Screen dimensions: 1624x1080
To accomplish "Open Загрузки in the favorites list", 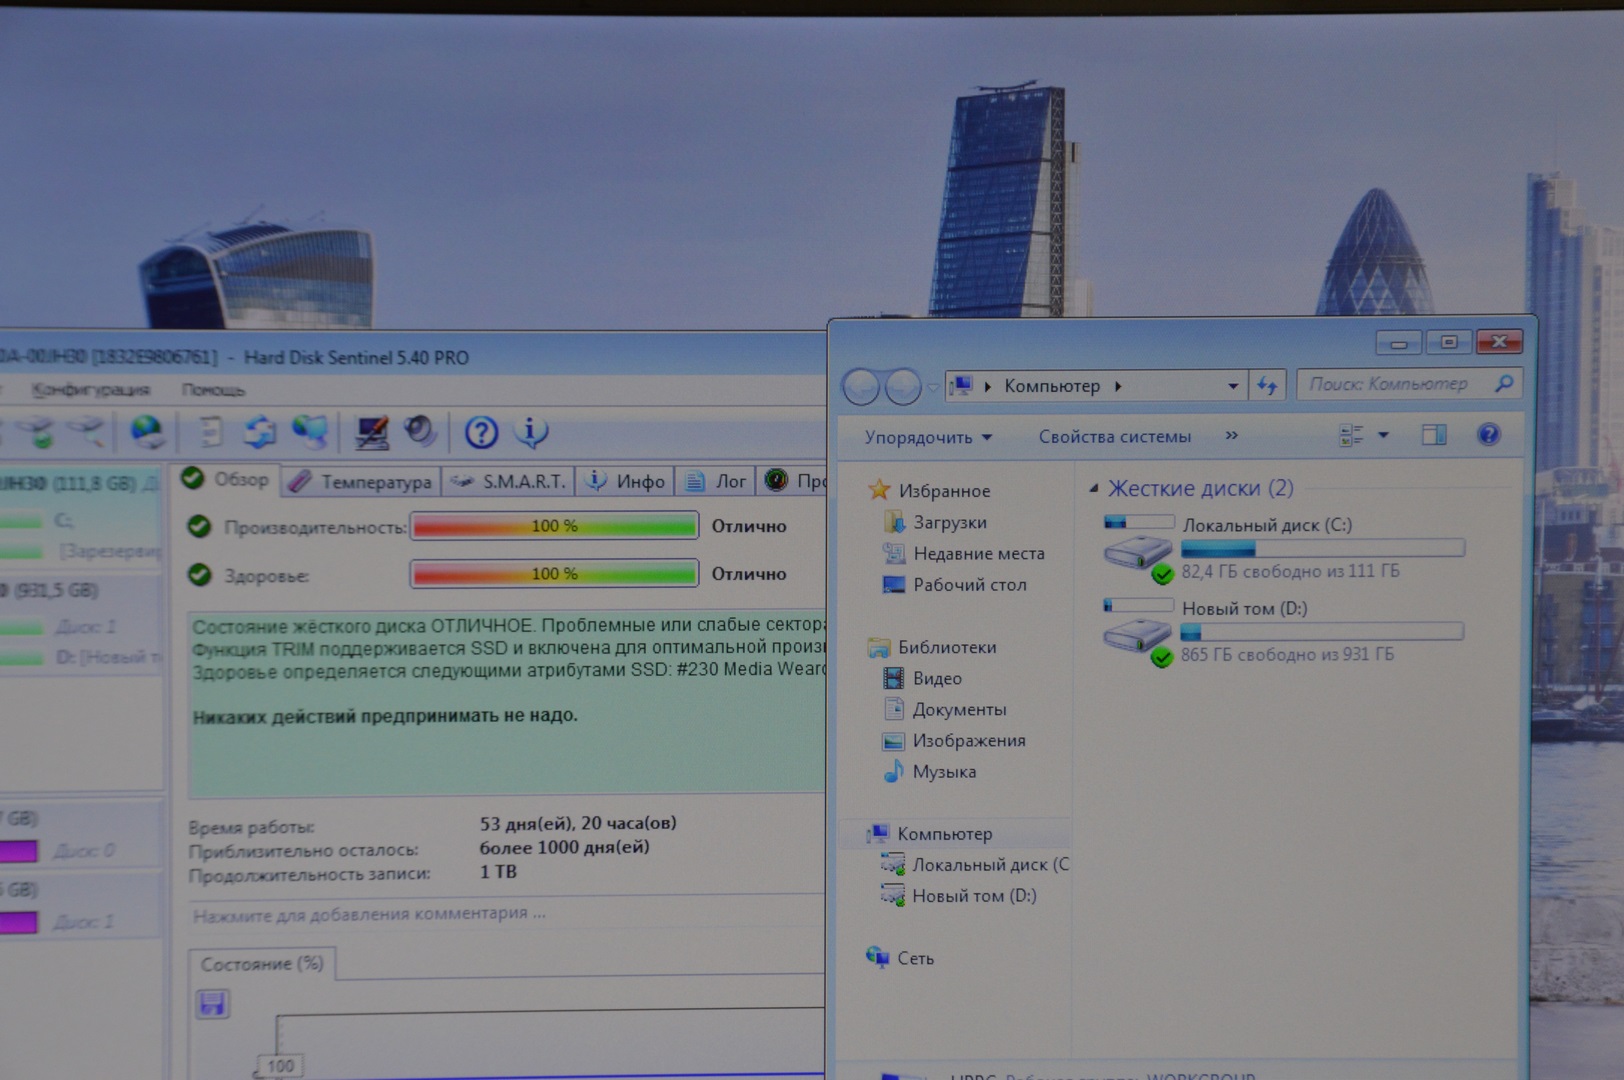I will 949,522.
